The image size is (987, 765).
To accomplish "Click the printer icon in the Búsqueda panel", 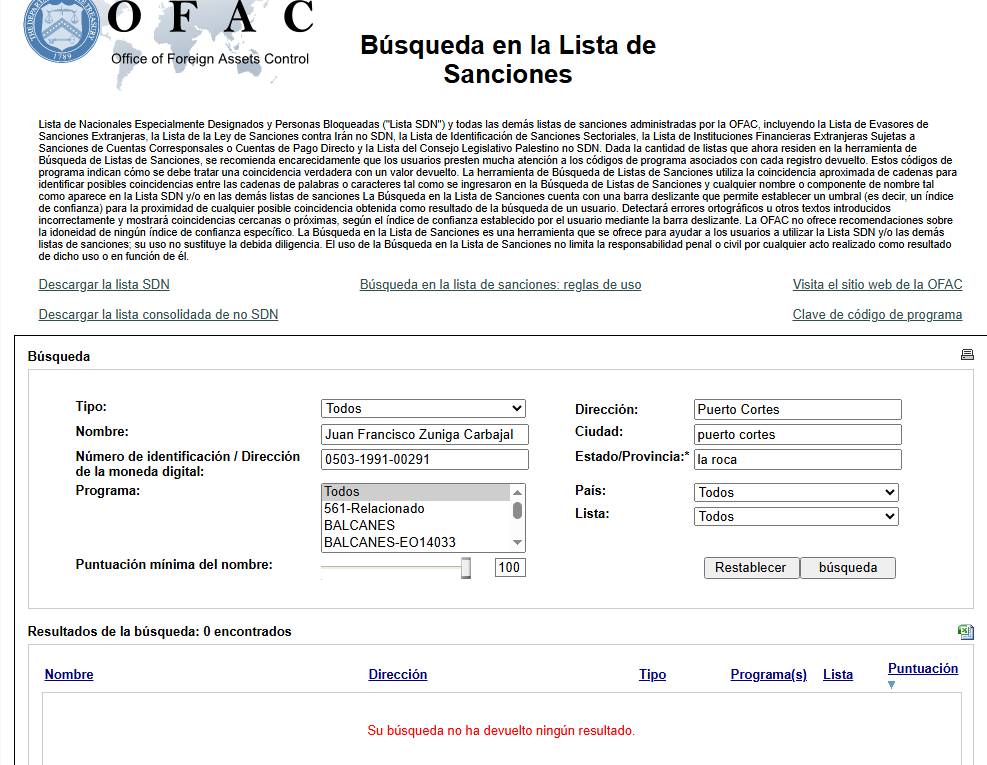I will (967, 355).
